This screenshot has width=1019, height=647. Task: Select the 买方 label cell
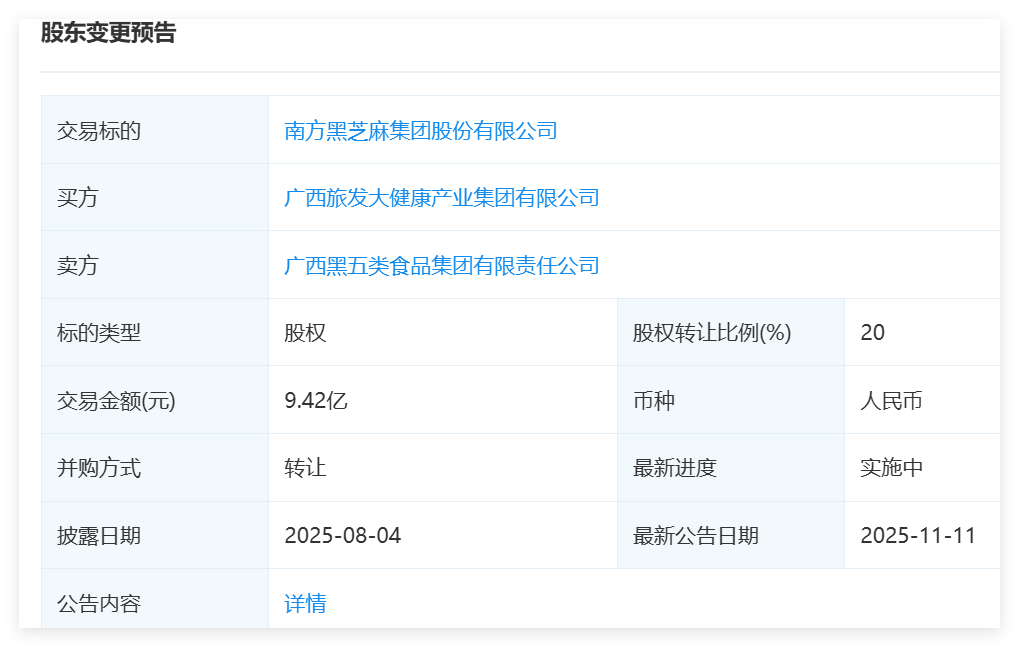point(155,197)
